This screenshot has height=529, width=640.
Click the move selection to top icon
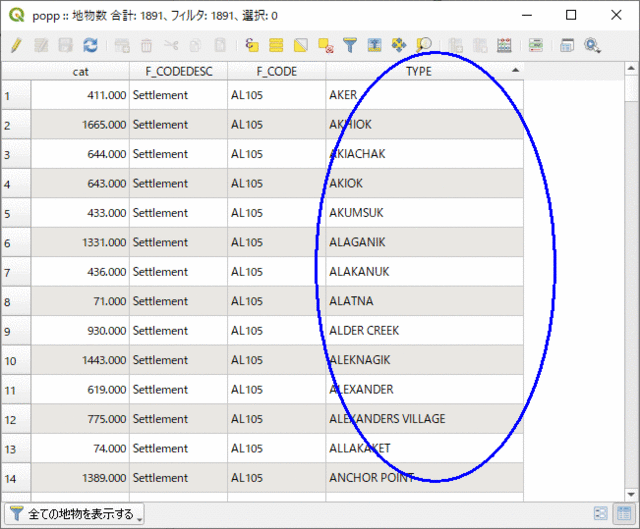click(x=374, y=45)
